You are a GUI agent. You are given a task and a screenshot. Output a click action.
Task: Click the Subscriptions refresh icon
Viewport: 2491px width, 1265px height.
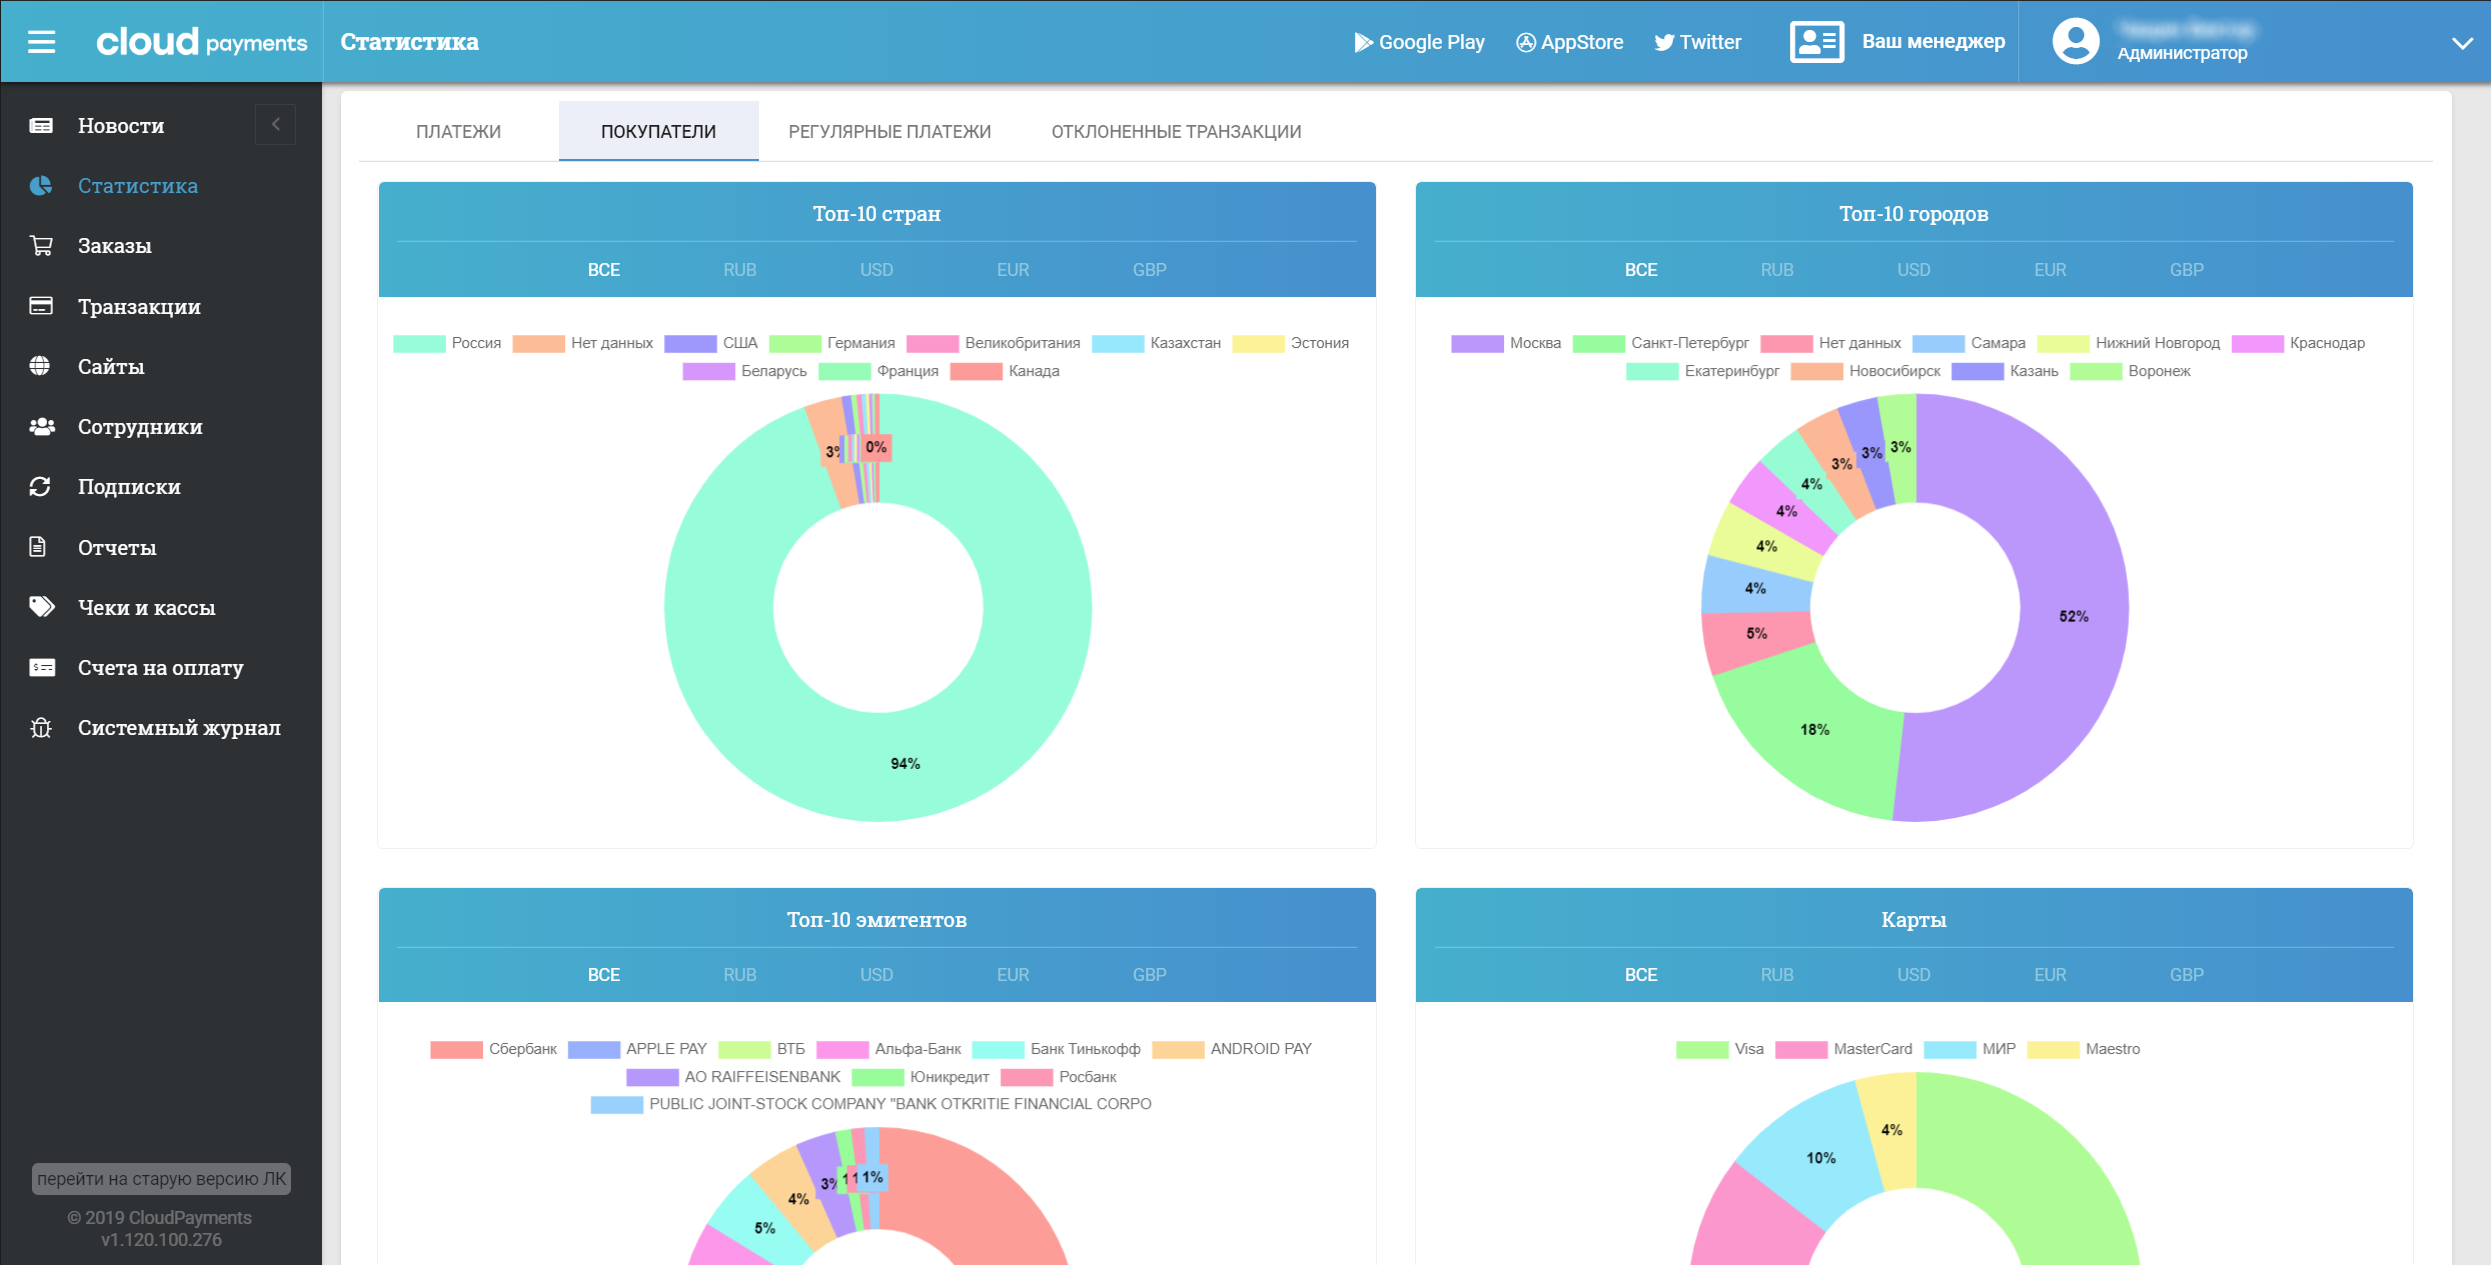(40, 487)
